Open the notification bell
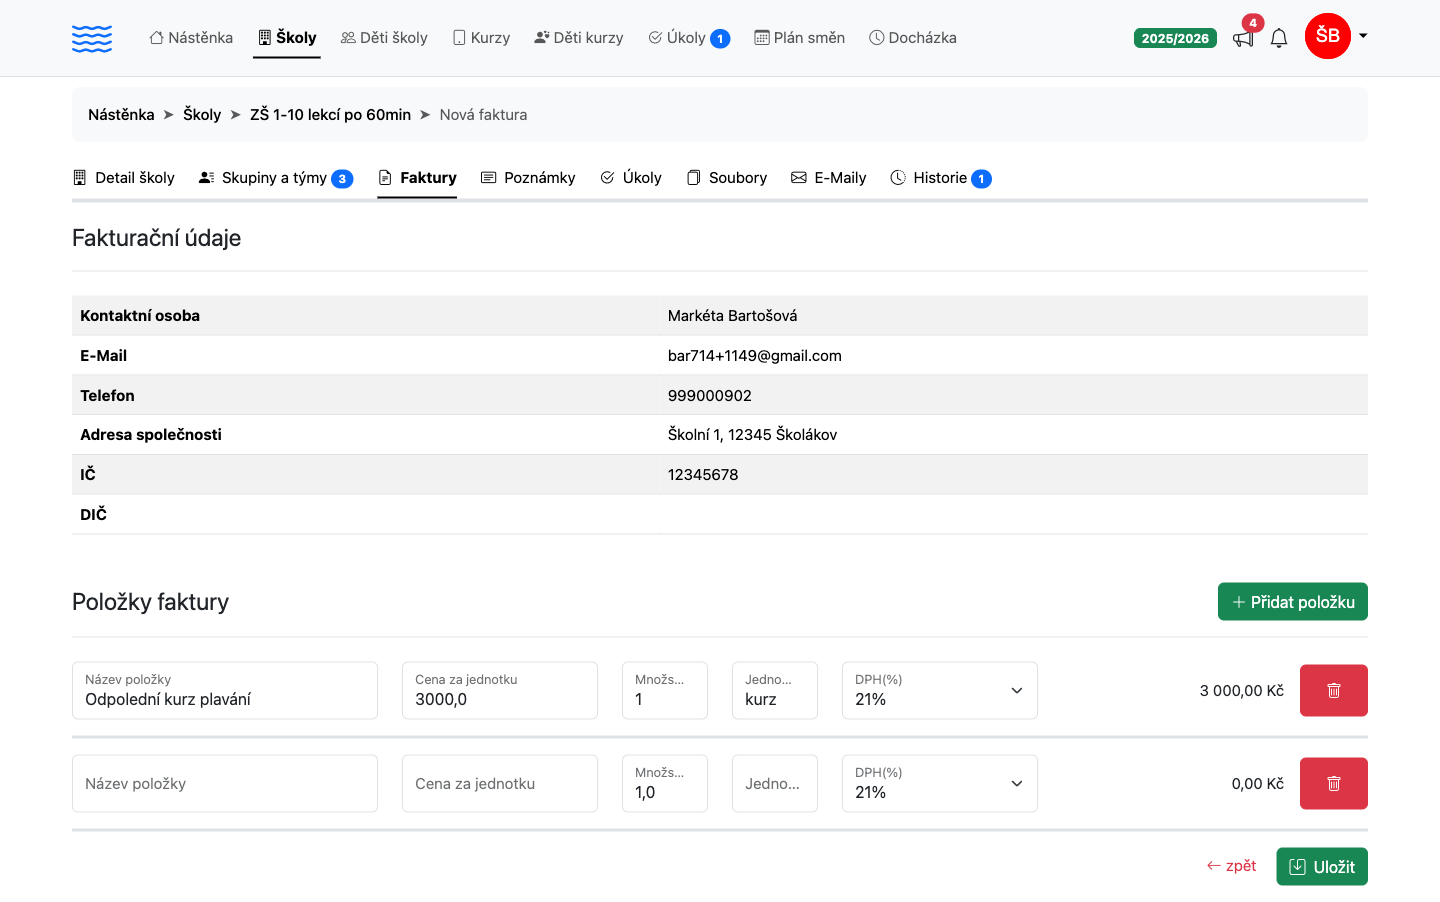1440x902 pixels. coord(1279,38)
